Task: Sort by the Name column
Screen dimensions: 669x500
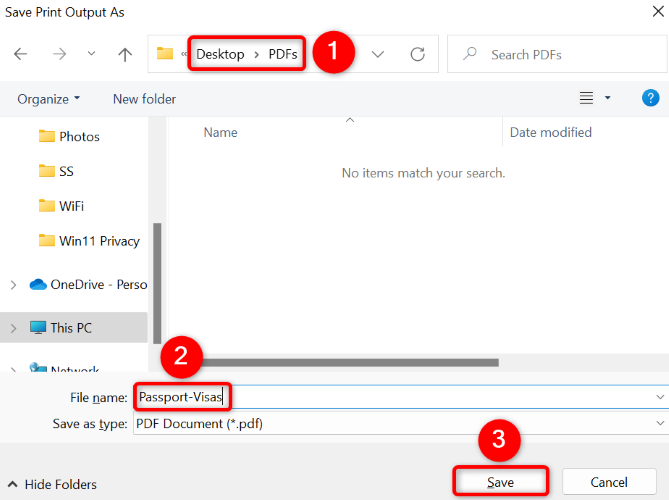Action: (x=220, y=132)
